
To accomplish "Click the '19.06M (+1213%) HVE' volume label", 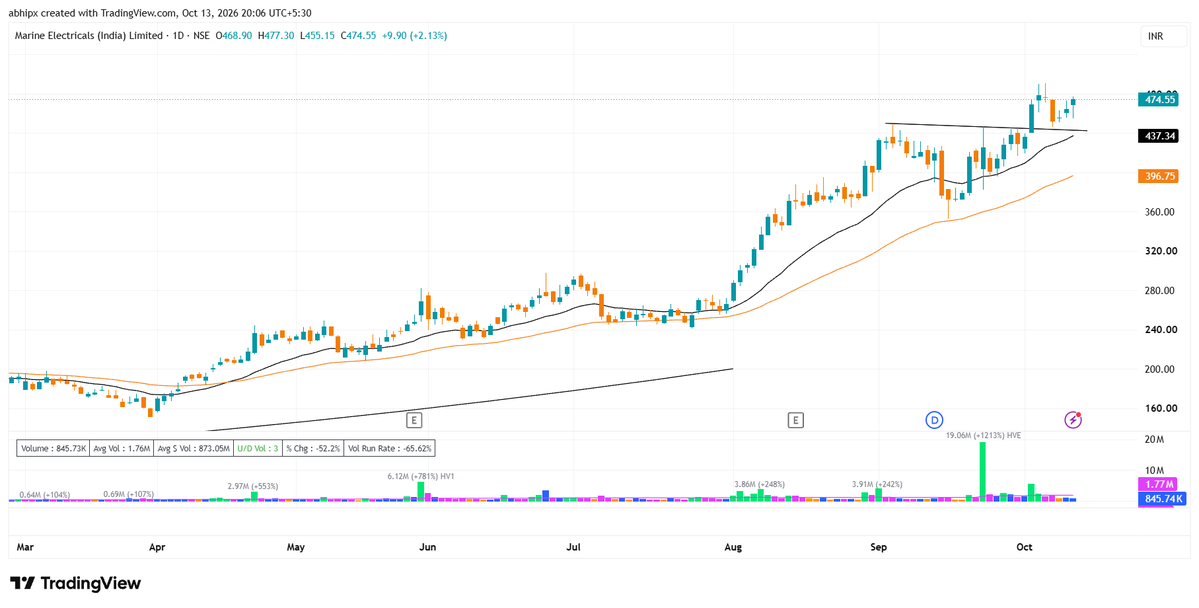I will [x=983, y=435].
